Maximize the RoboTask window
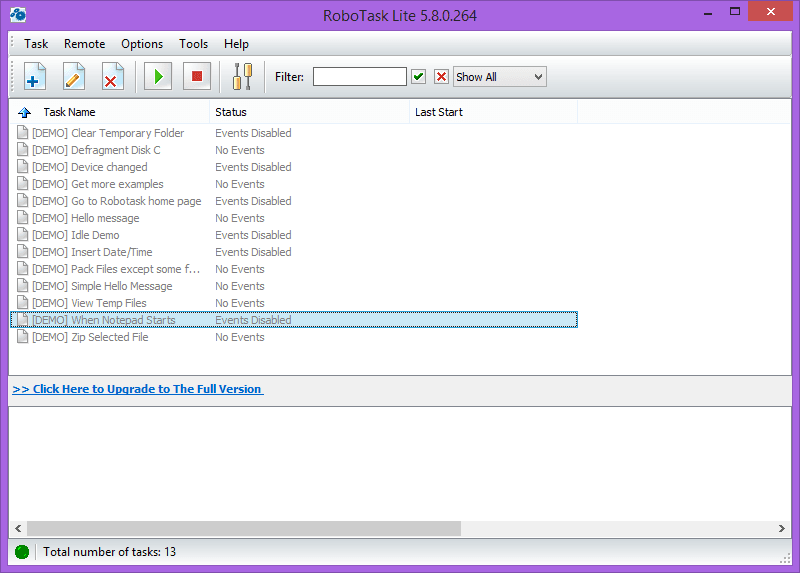The image size is (800, 573). coord(735,12)
